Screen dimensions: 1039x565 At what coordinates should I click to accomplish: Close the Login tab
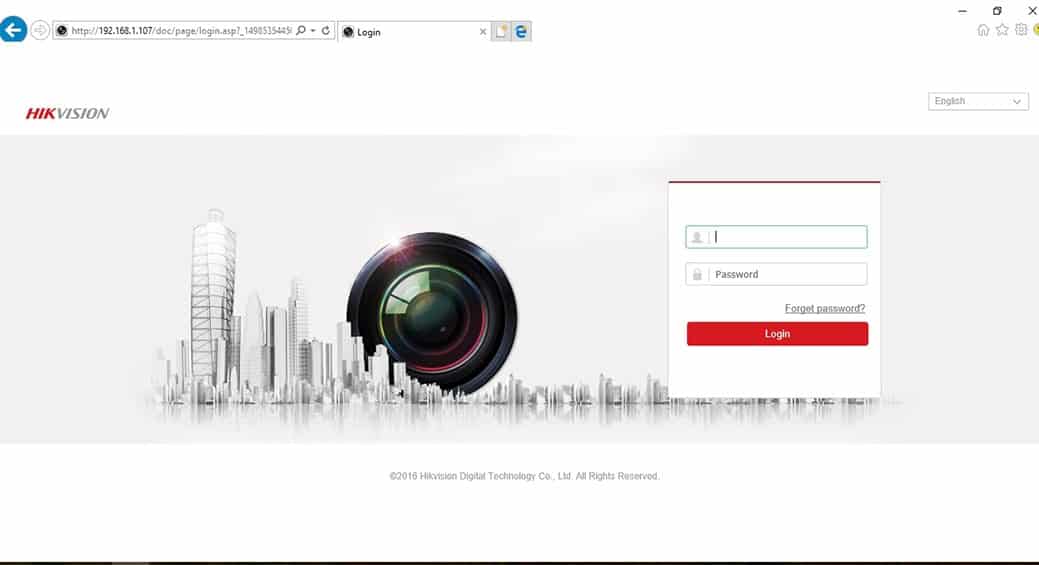(482, 32)
